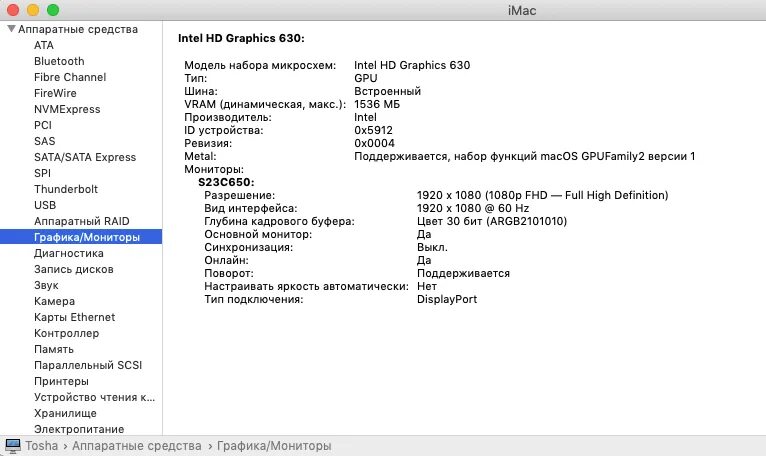The image size is (766, 456).
Task: Click the Intel HD Graphics 630 heading
Action: tap(241, 38)
